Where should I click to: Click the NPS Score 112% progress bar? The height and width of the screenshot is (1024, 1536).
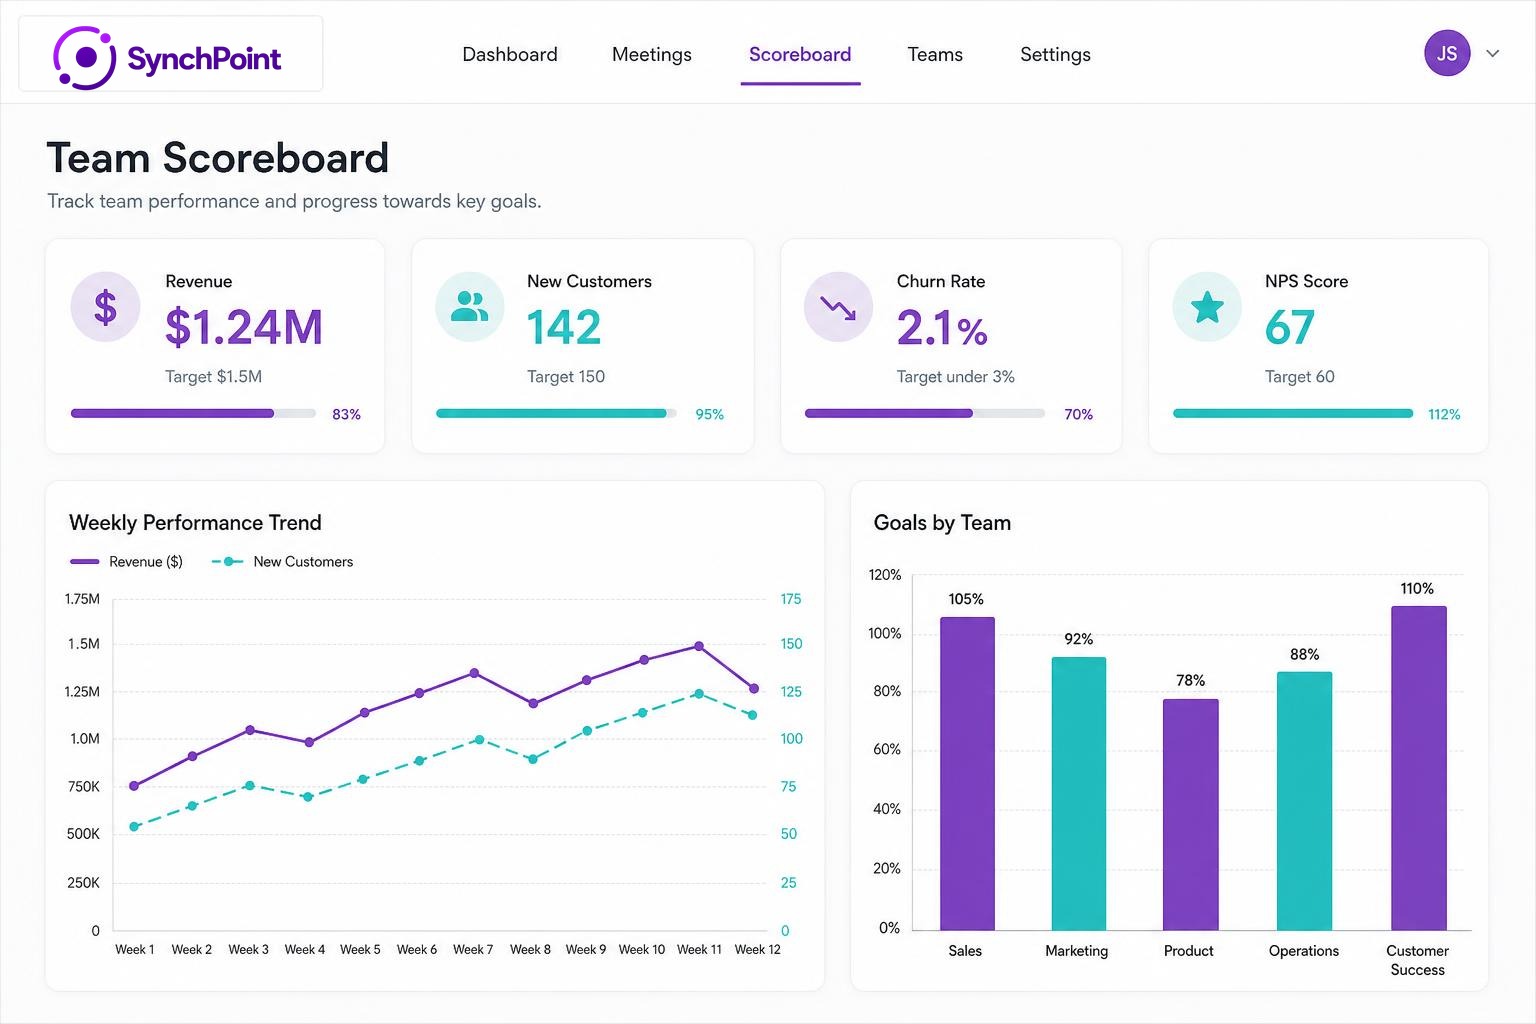click(x=1293, y=413)
